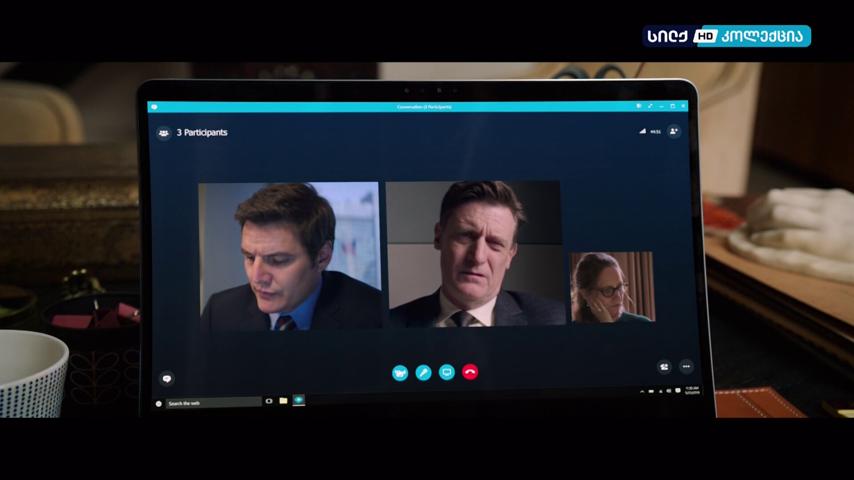Select the center man's video feed
Image resolution: width=854 pixels, height=480 pixels.
(474, 254)
